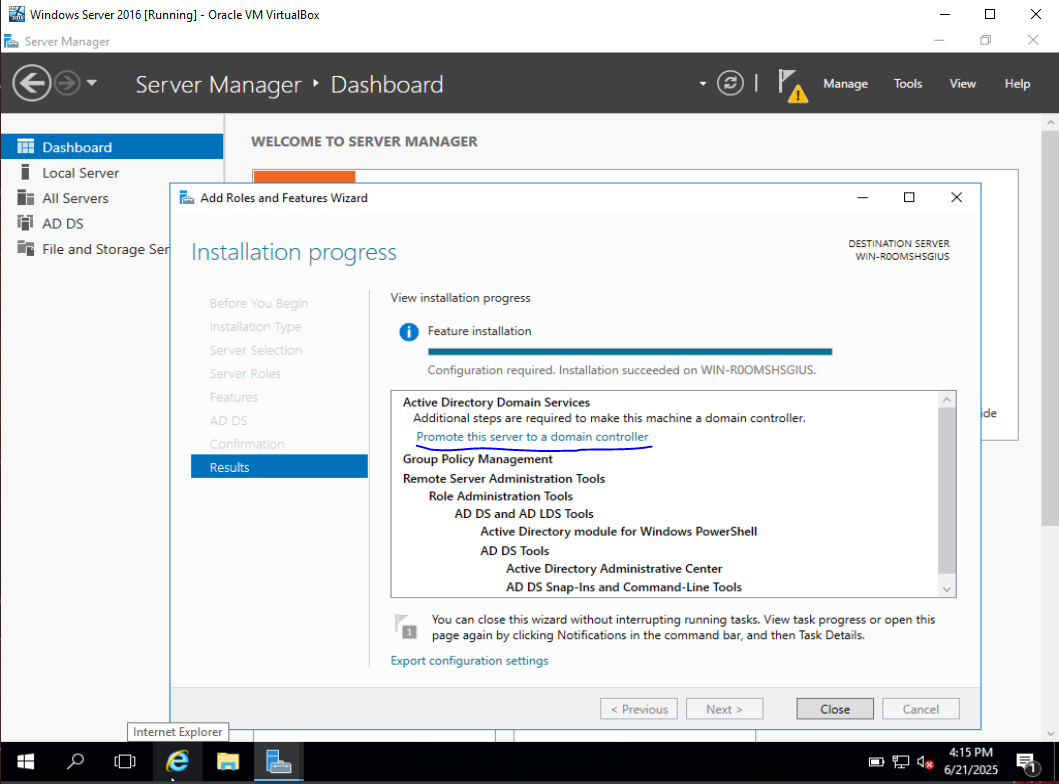The width and height of the screenshot is (1059, 784).
Task: Minimize the Add Roles and Features Wizard
Action: click(862, 197)
